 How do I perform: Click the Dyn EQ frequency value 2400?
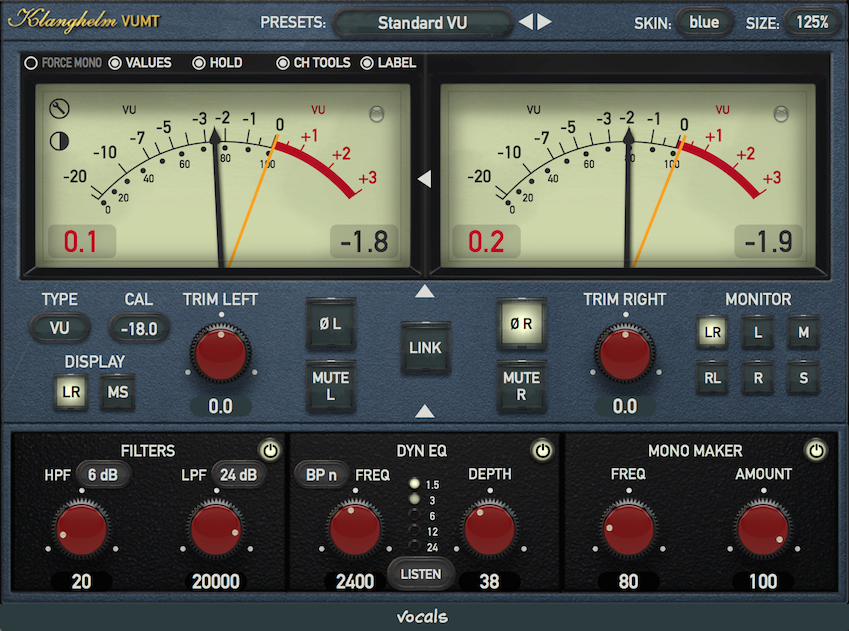tap(355, 581)
